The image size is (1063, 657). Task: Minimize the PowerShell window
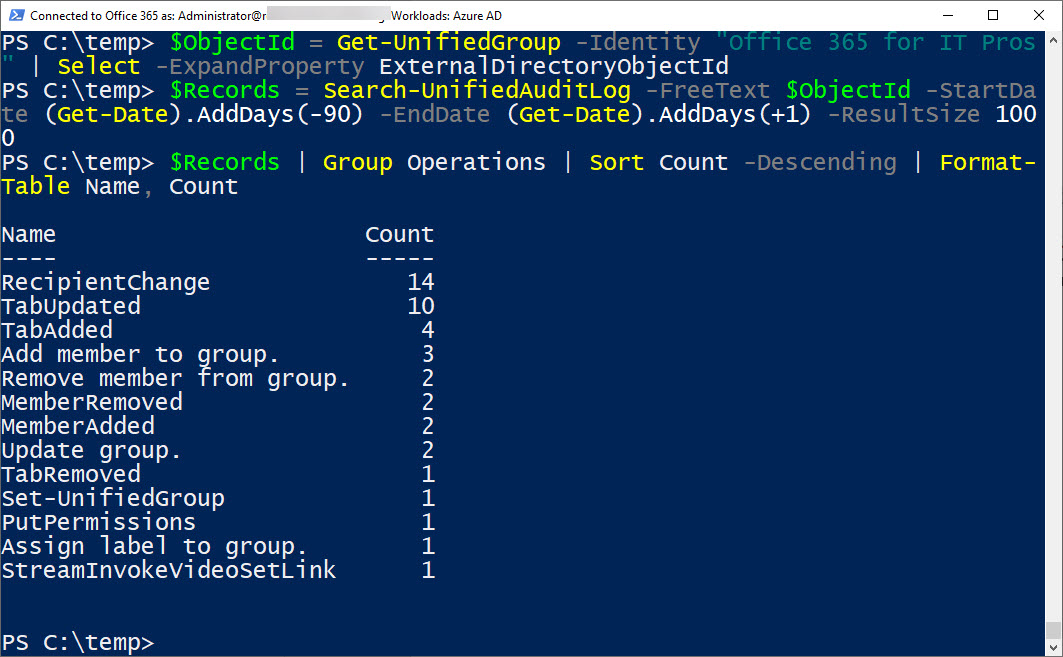(947, 16)
